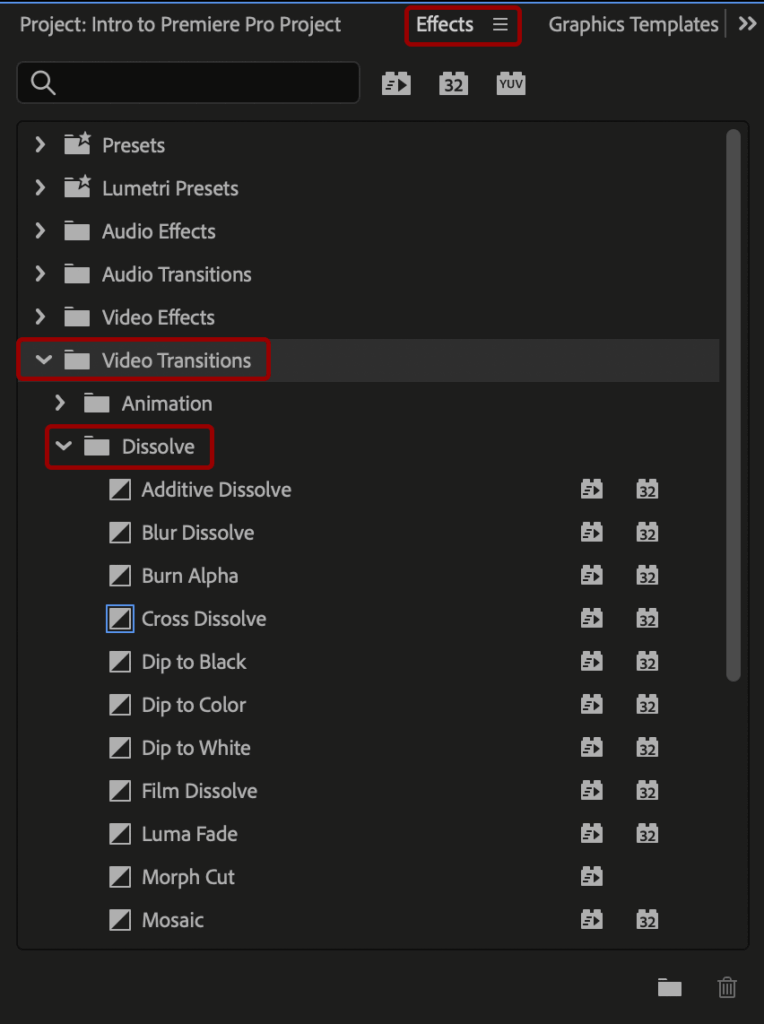Screen dimensions: 764x1024
Task: Click Morph Cut's accelerated effect badge
Action: pos(592,877)
